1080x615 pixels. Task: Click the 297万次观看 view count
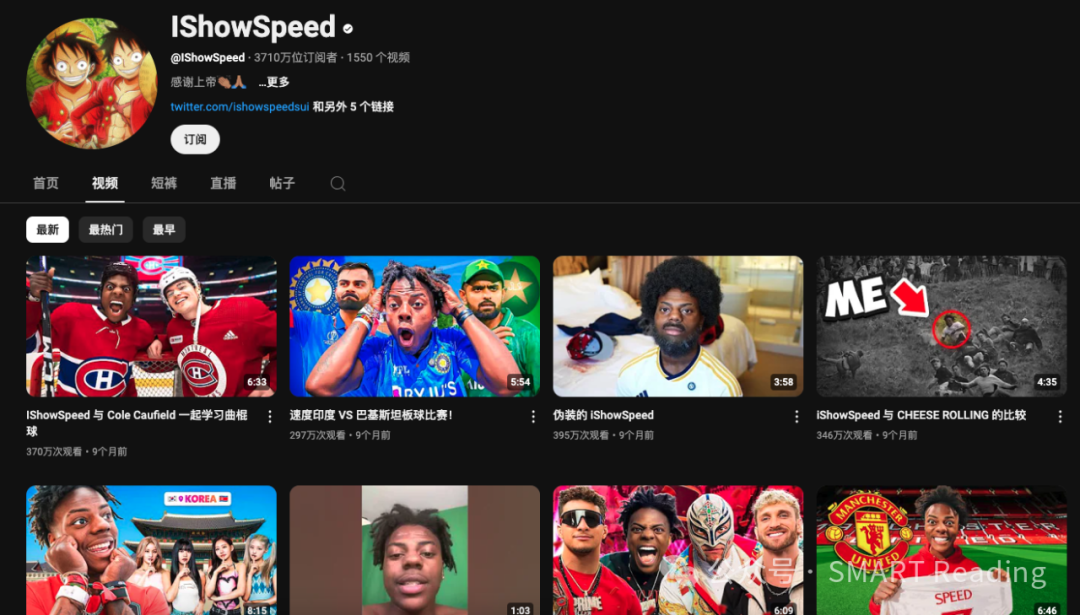[318, 435]
